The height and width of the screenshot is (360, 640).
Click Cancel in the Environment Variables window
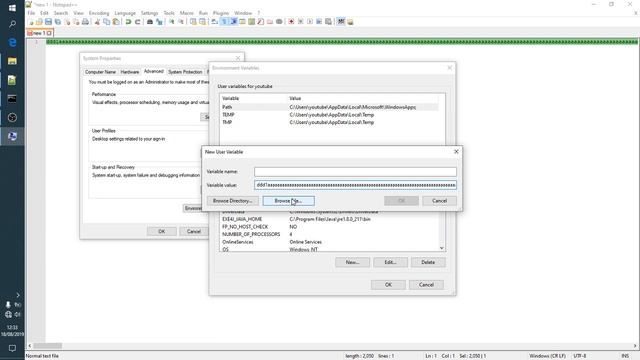(x=426, y=285)
